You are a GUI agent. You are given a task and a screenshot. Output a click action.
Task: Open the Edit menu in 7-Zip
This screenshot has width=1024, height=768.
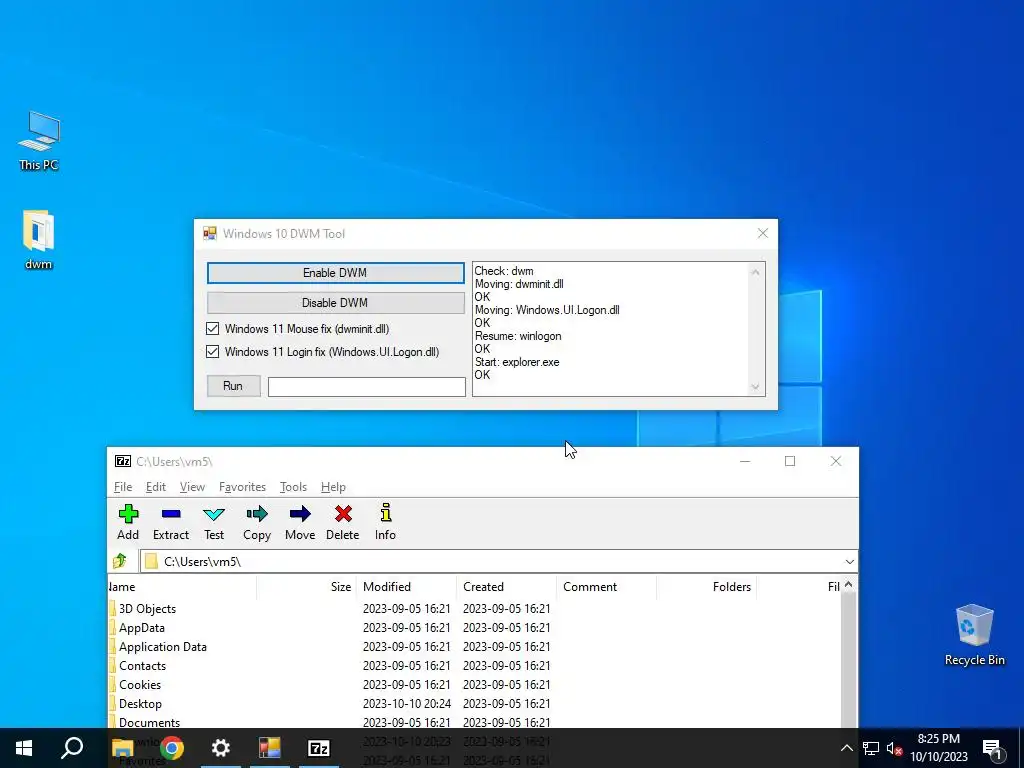coord(155,487)
